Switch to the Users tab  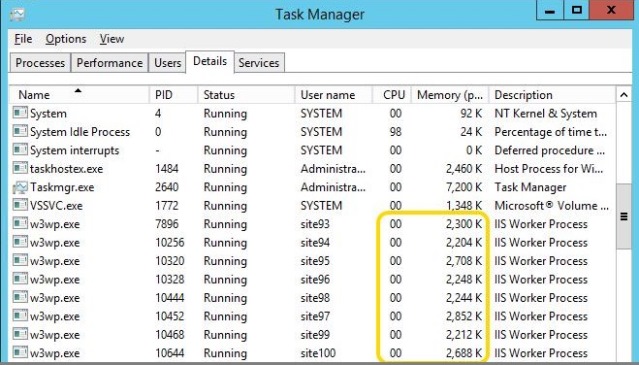pos(167,63)
